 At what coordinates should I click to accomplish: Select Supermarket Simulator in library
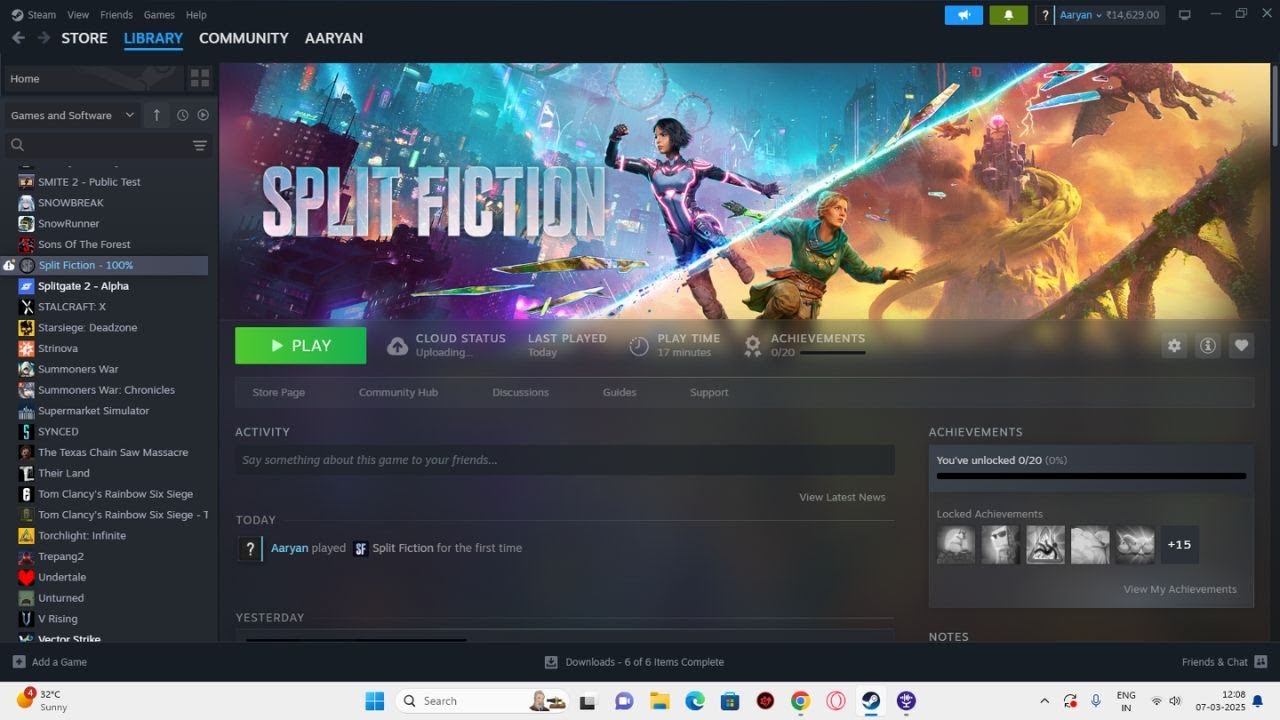point(93,411)
